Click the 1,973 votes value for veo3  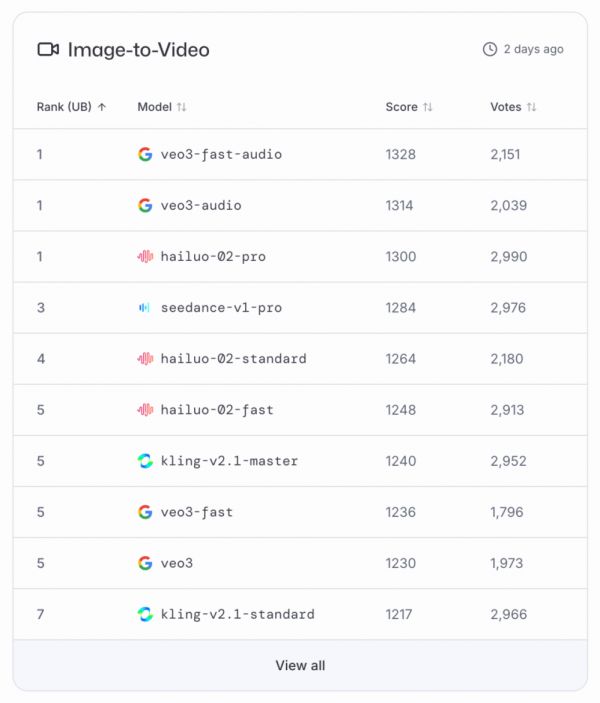point(506,563)
